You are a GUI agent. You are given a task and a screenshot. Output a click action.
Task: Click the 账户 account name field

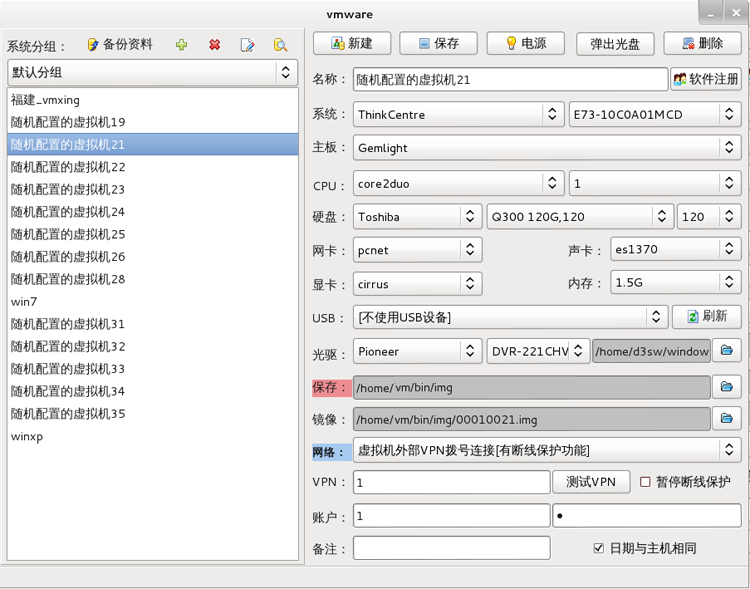[452, 516]
